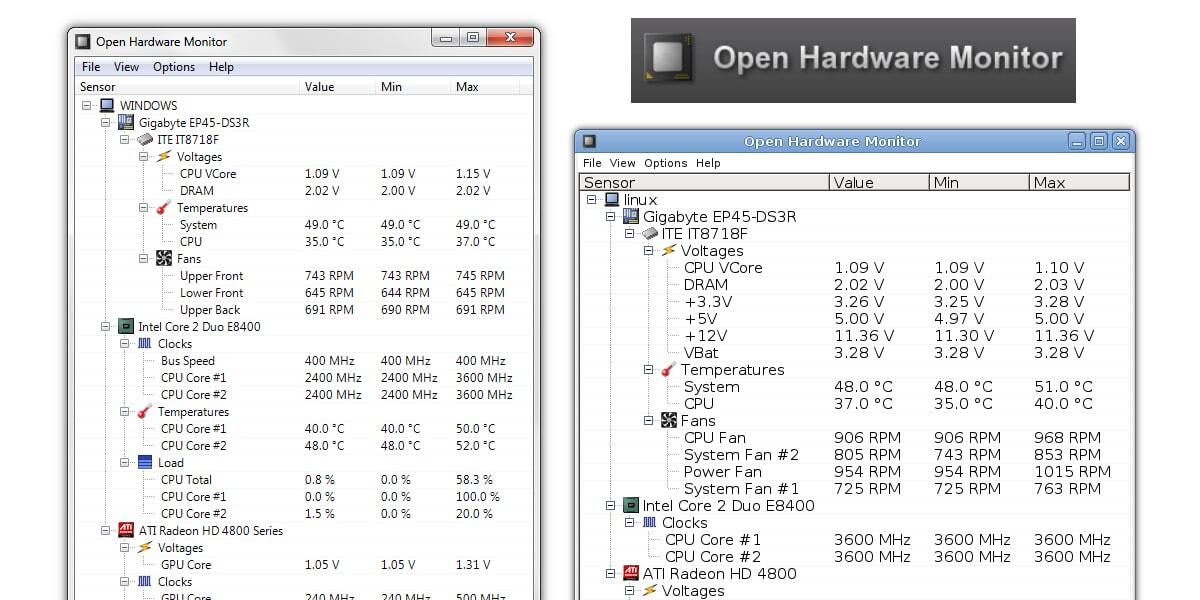1200x600 pixels.
Task: Click the linux computer icon in right window
Action: [612, 200]
